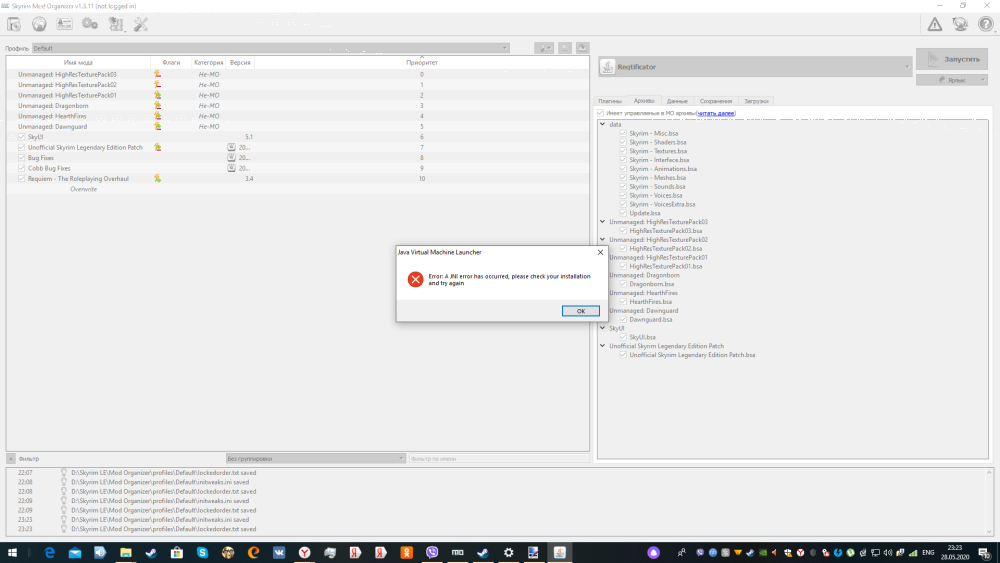The image size is (1000, 563).
Task: Click version icon on Cobb Bug Fixes row
Action: [232, 168]
